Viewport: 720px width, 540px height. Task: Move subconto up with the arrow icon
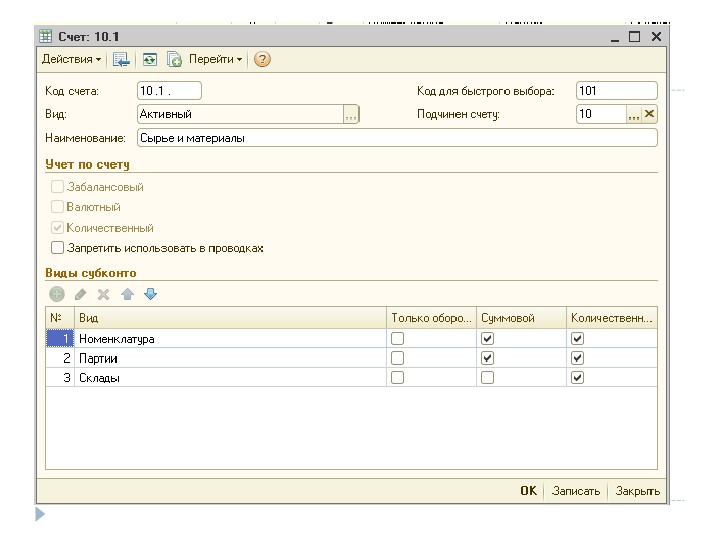point(127,294)
